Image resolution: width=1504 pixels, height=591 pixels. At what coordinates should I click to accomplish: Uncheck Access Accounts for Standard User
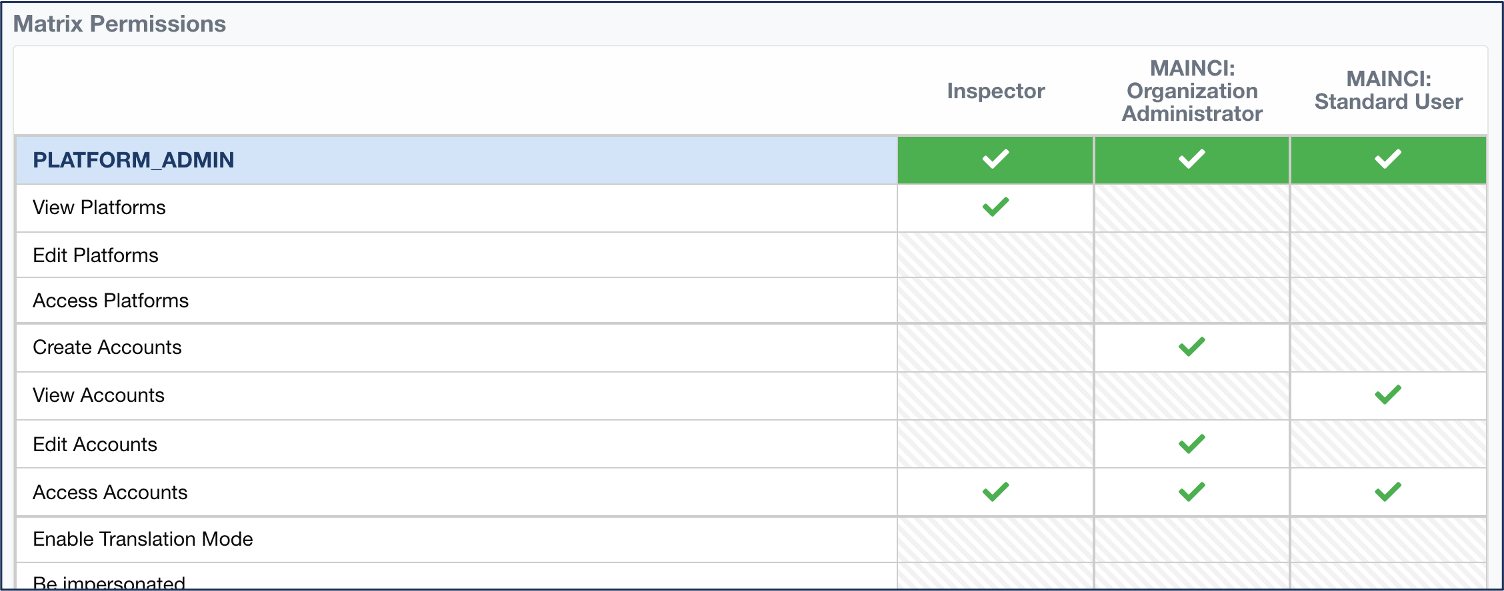[1387, 491]
